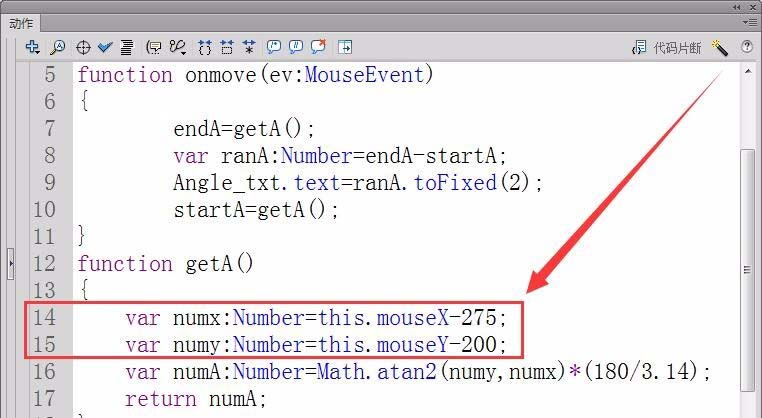
Task: Expand the left toolbox side arrow
Action: pyautogui.click(x=11, y=264)
